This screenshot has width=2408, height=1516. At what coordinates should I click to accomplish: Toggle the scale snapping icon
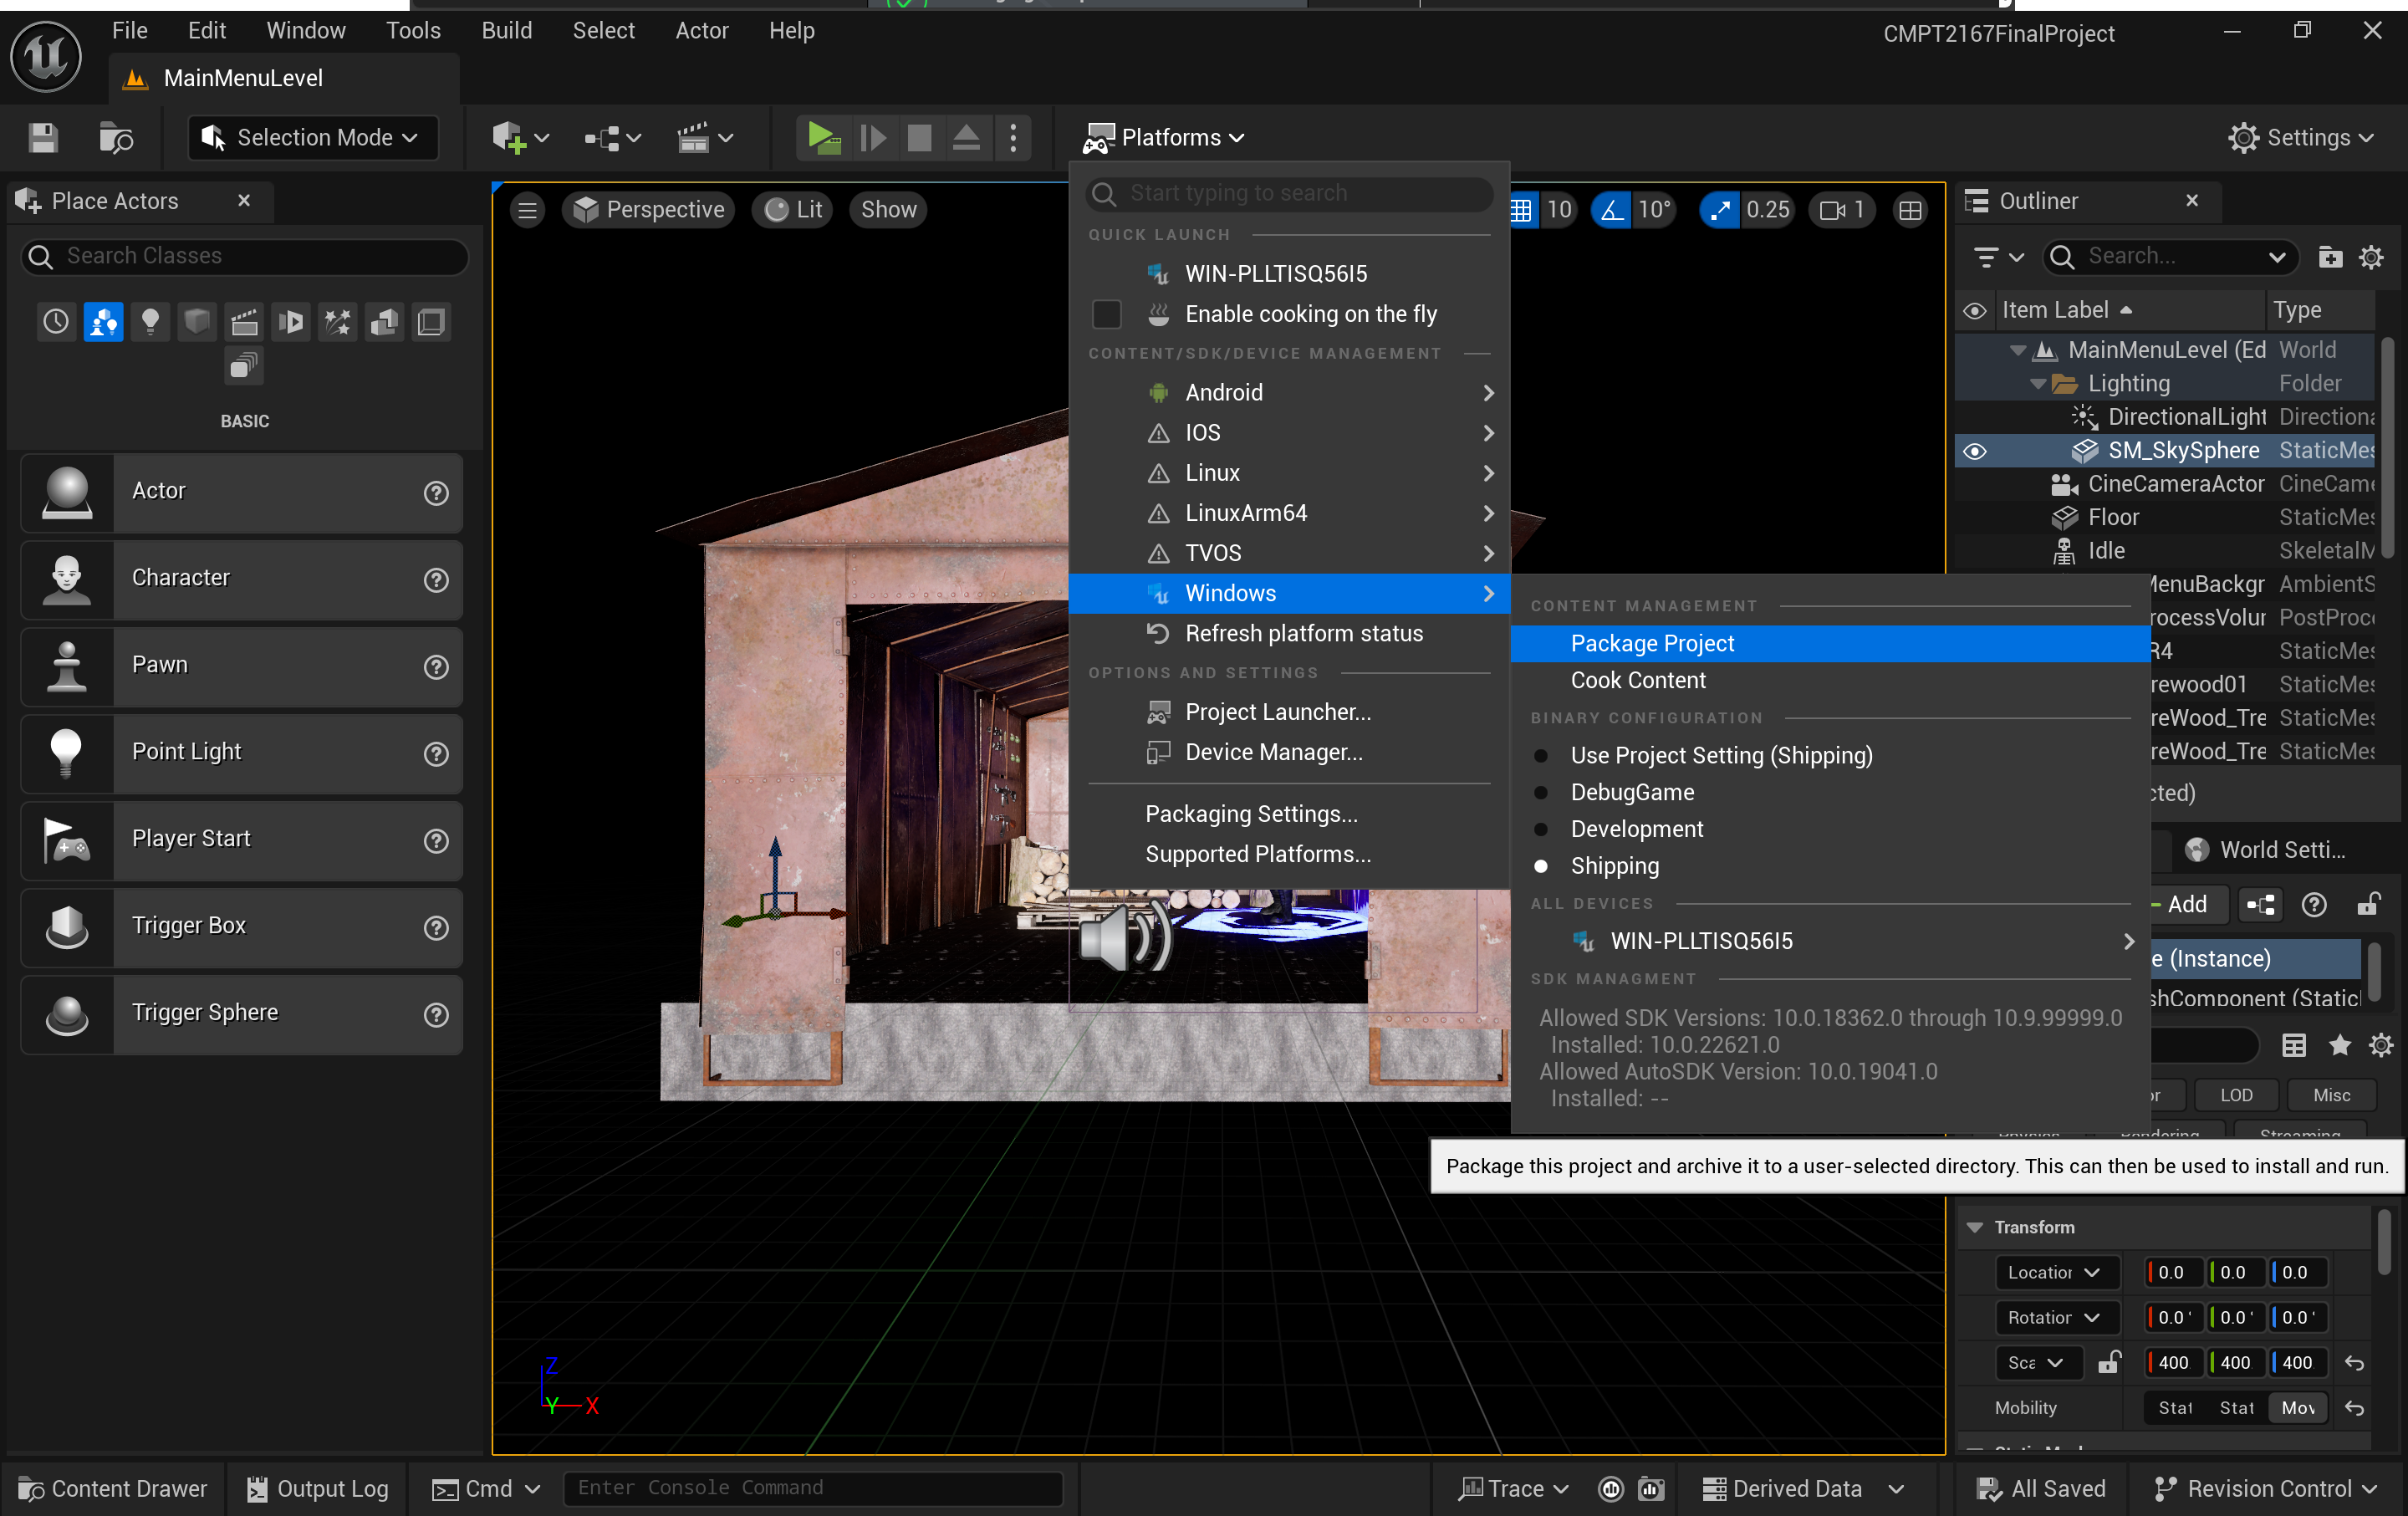point(1720,209)
